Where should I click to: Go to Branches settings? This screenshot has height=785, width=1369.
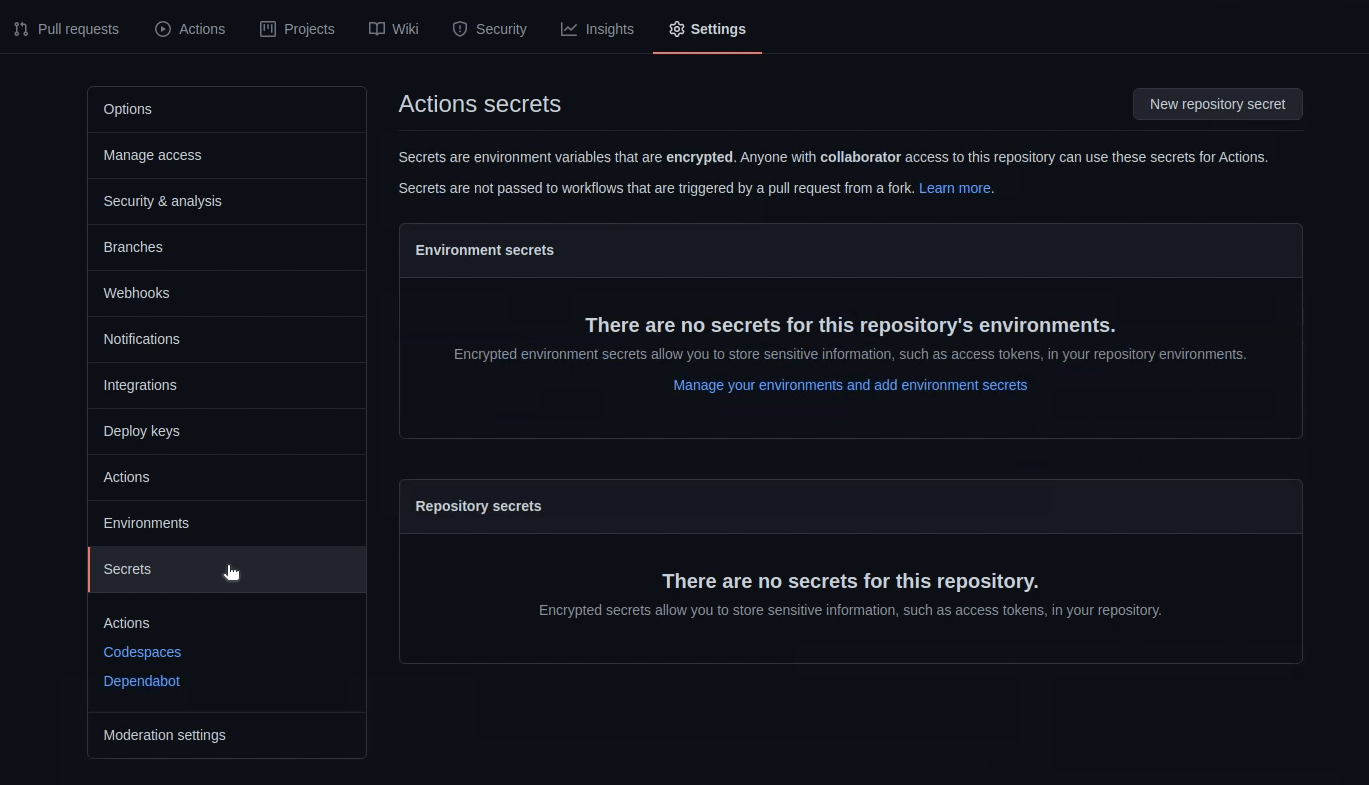tap(133, 247)
